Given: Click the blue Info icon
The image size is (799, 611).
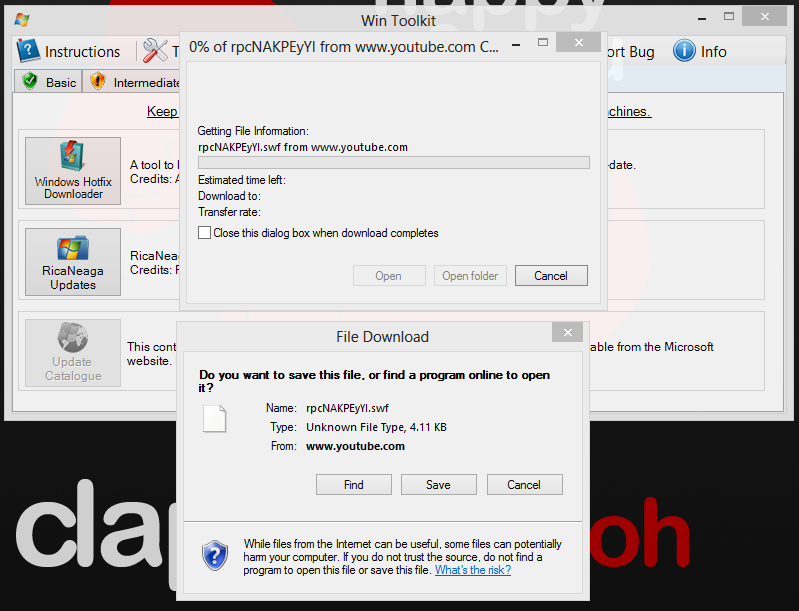Looking at the screenshot, I should [x=685, y=51].
